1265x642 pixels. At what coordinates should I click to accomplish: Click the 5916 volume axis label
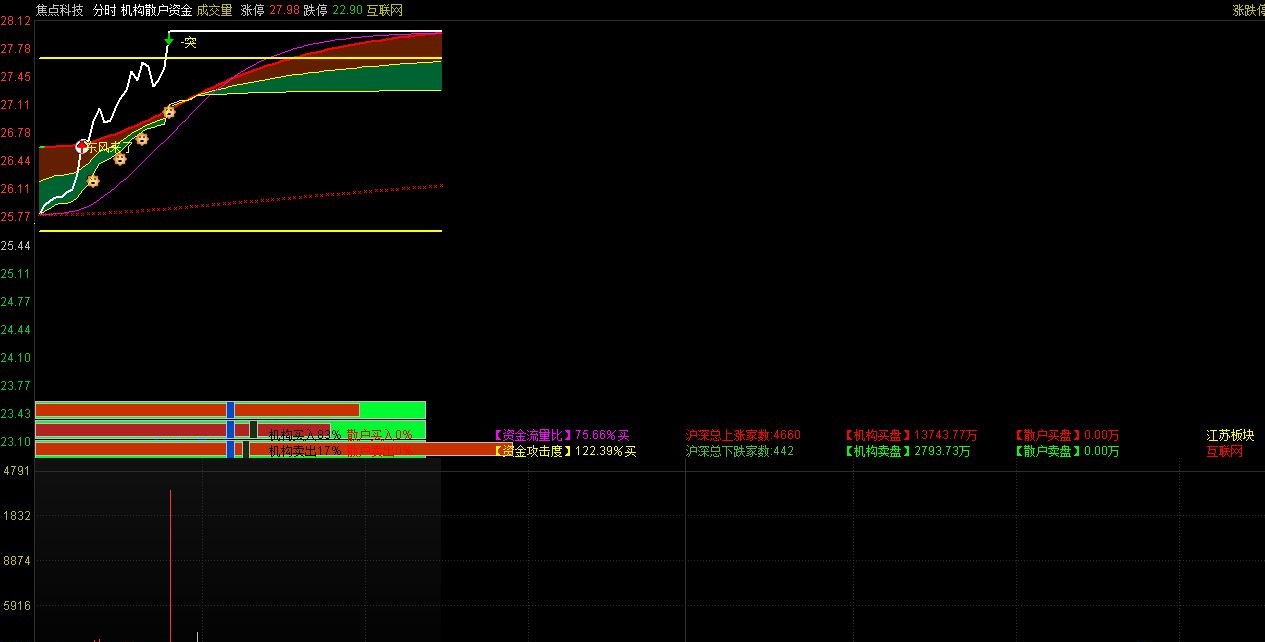tap(18, 606)
